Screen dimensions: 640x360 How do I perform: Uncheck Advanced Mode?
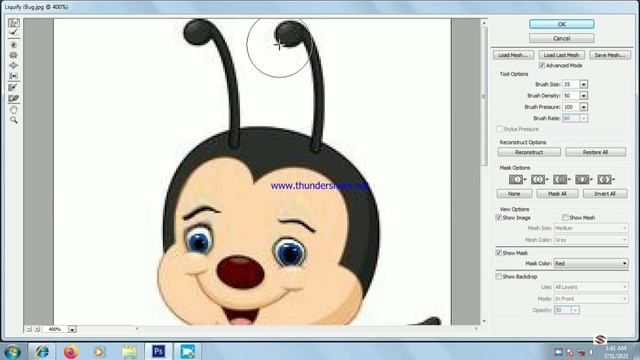542,66
